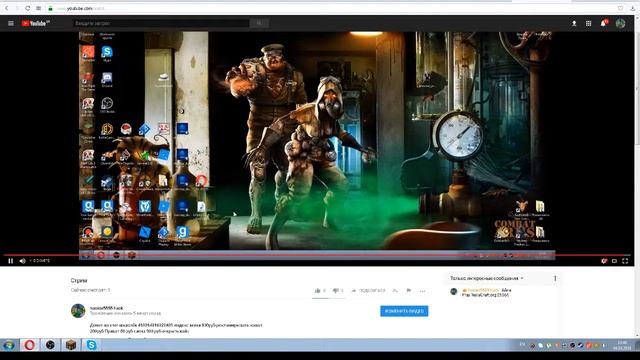This screenshot has height=360, width=640.
Task: Open the notifications bell
Action: coord(603,23)
